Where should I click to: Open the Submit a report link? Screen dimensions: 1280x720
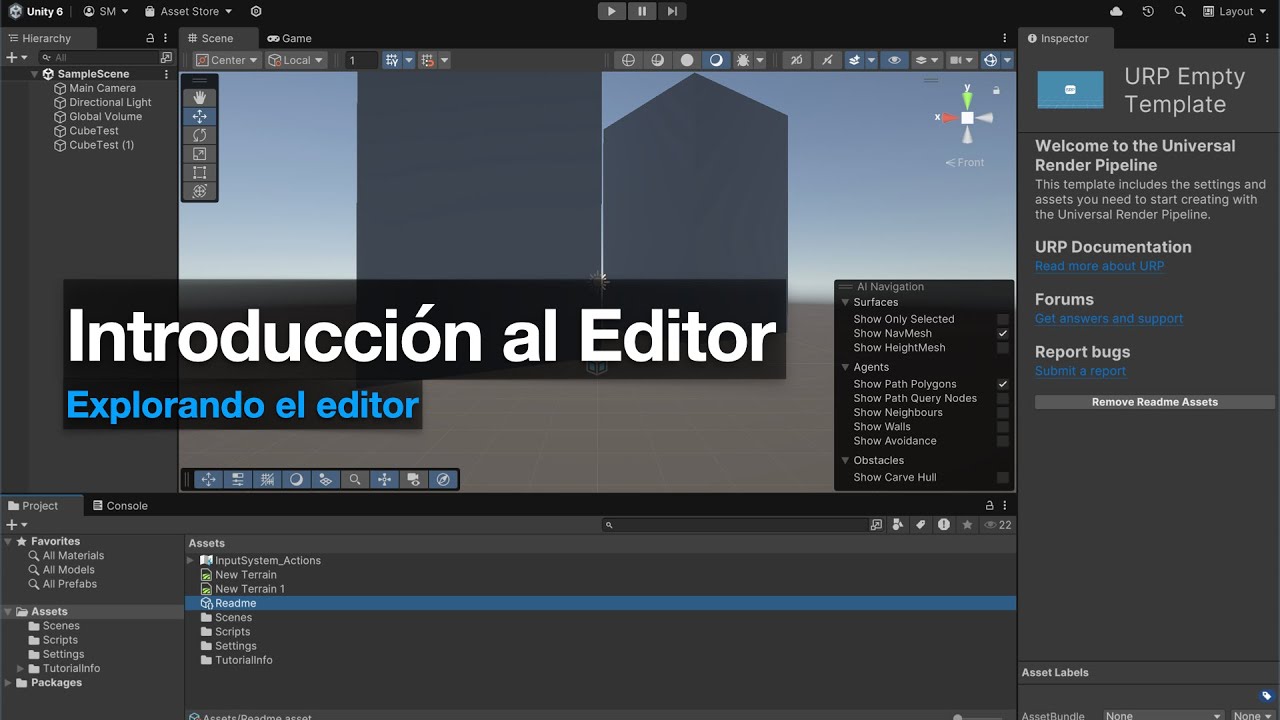(x=1080, y=371)
